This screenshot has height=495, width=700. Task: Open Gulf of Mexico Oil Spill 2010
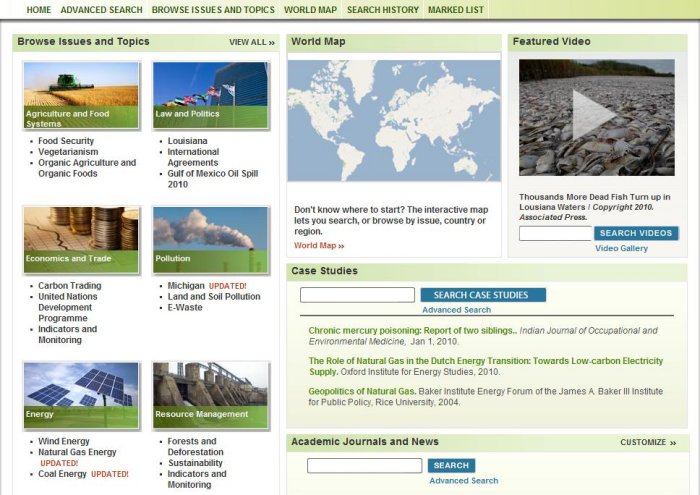213,179
